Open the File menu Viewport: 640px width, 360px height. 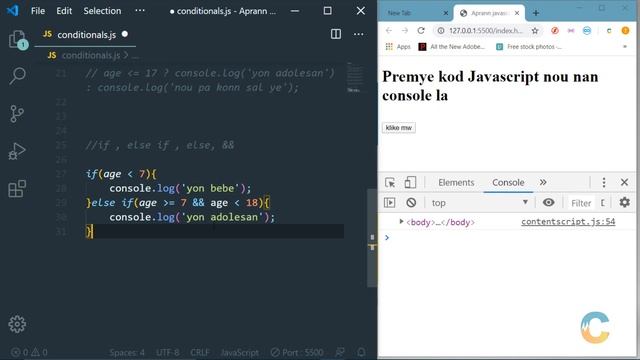38,11
